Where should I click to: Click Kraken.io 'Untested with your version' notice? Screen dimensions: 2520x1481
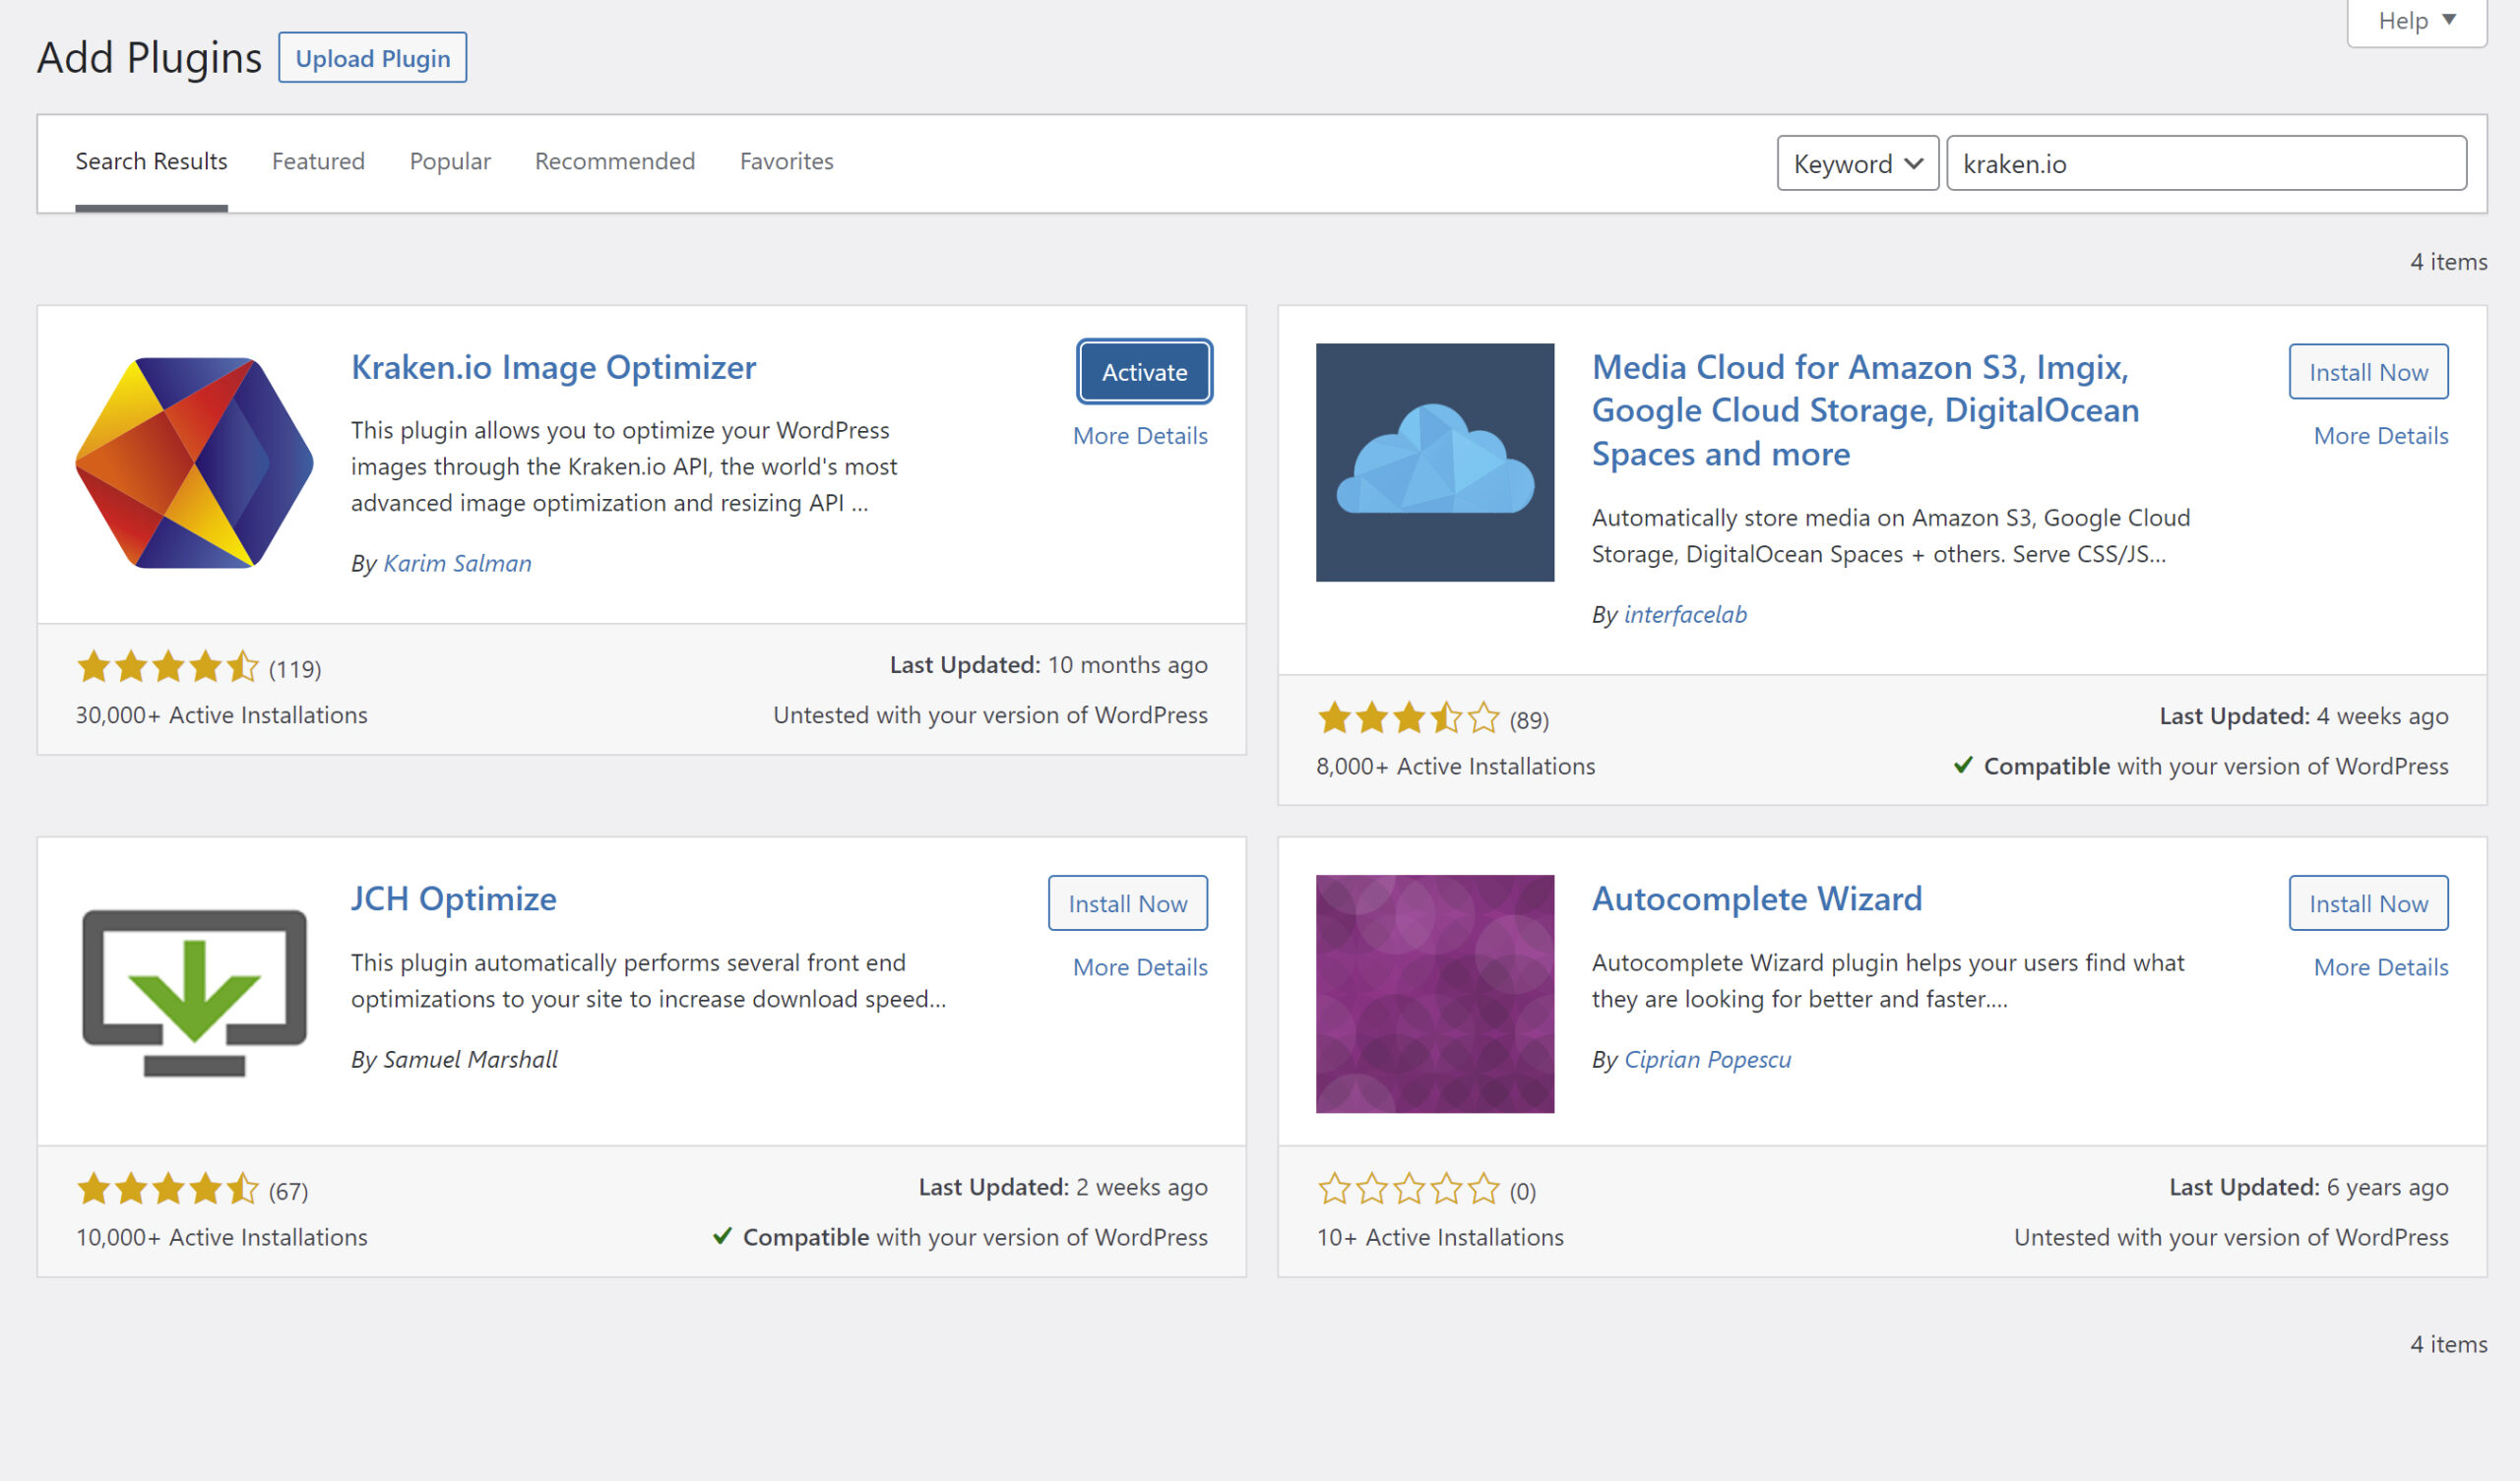990,715
